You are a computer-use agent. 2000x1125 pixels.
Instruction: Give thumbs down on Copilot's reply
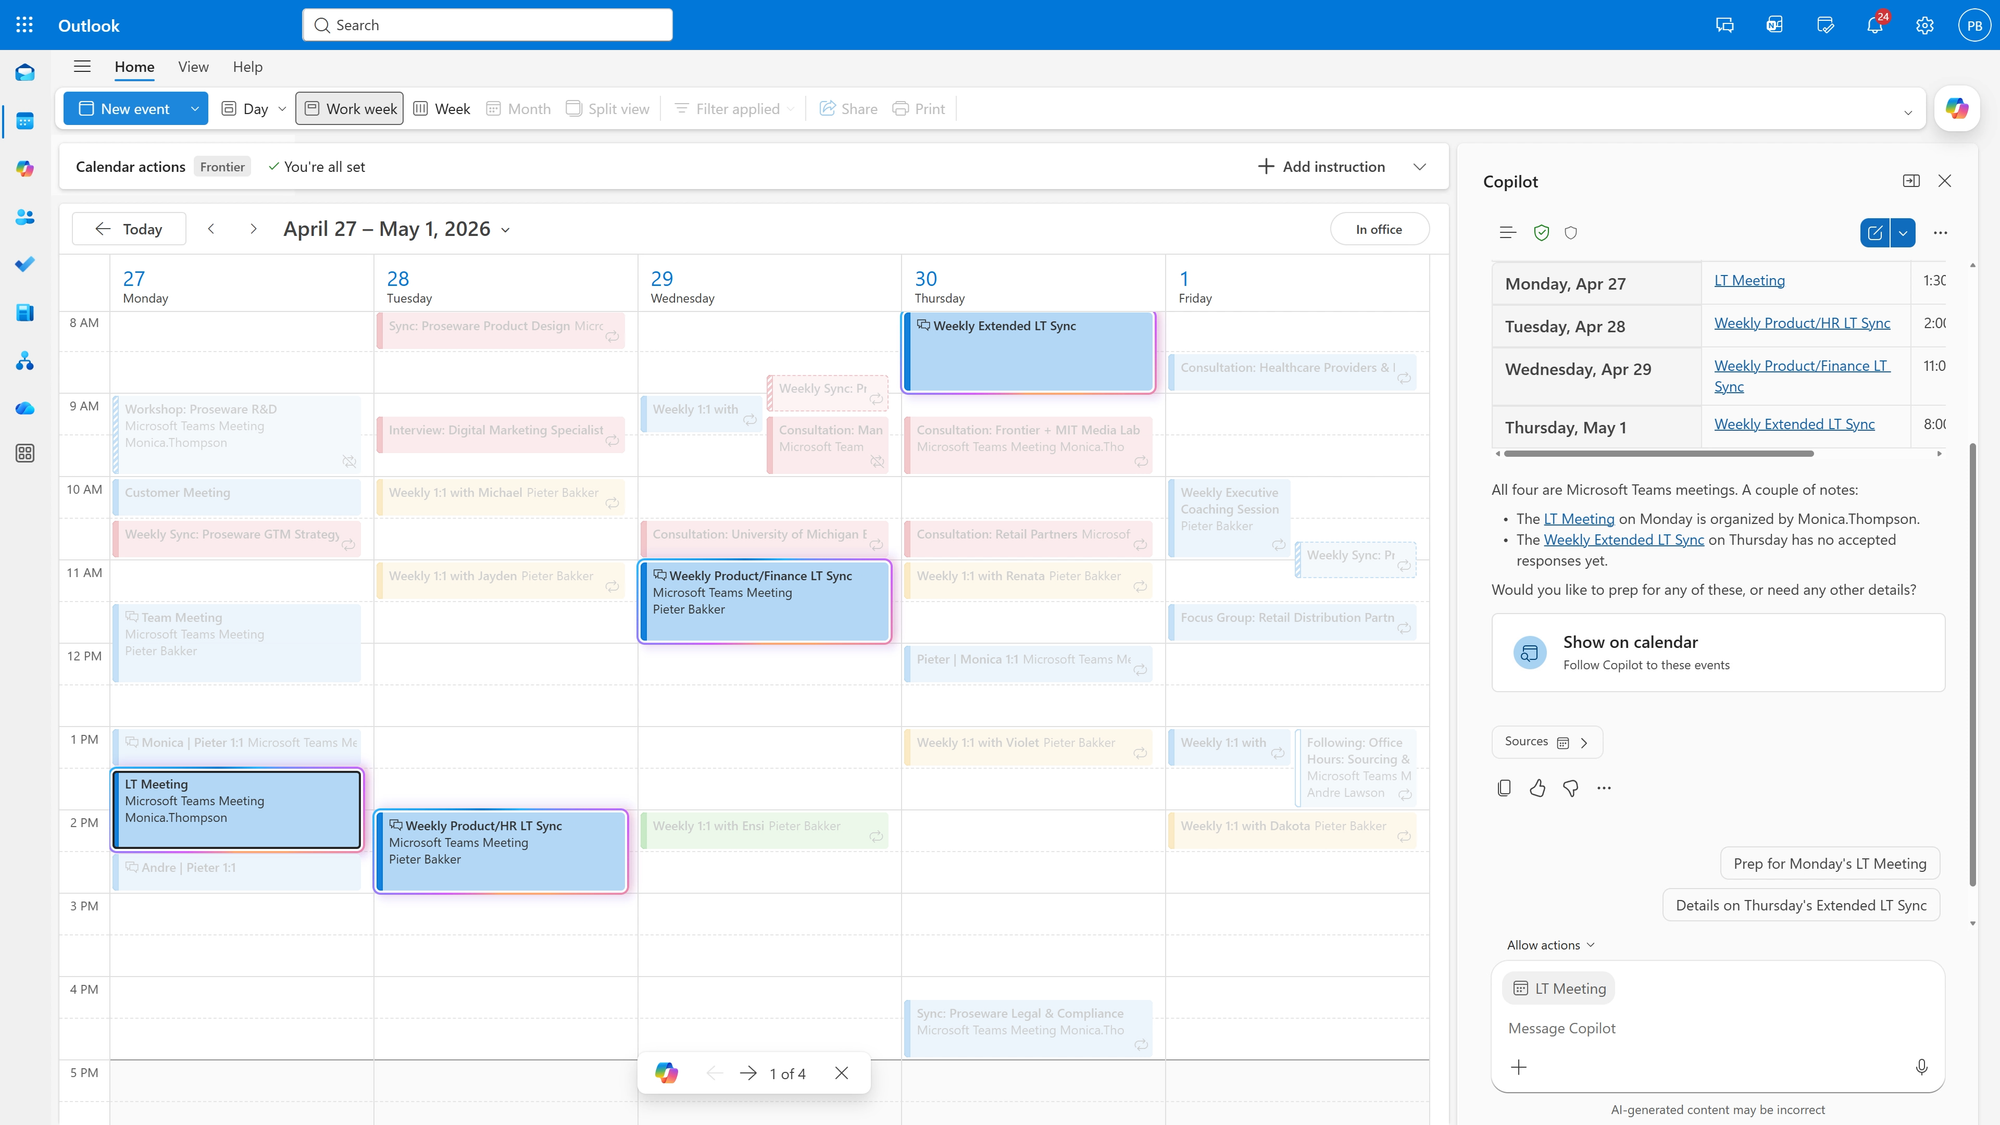click(1570, 788)
